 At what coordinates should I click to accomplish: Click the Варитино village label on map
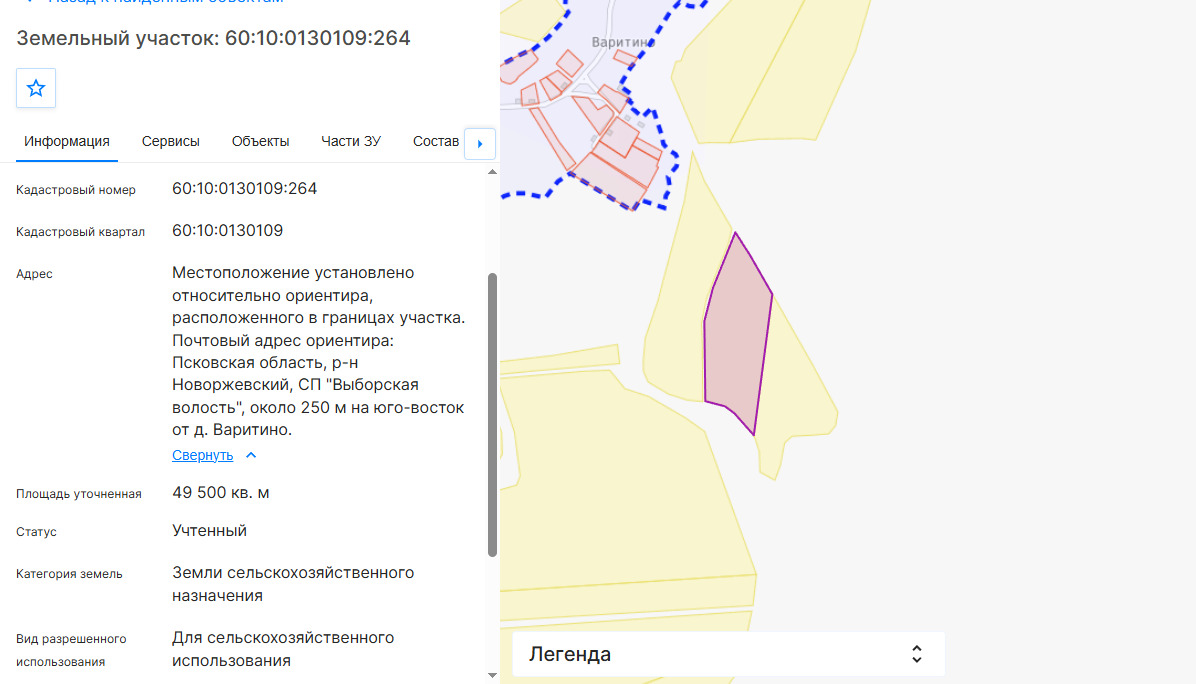pos(623,43)
